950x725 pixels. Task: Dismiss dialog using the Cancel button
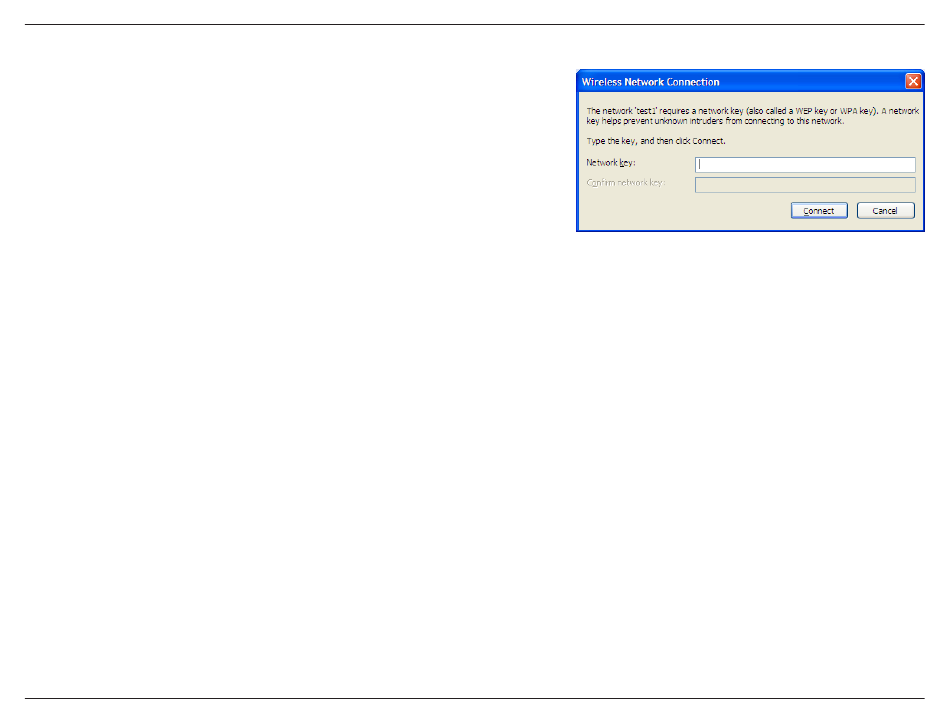885,210
